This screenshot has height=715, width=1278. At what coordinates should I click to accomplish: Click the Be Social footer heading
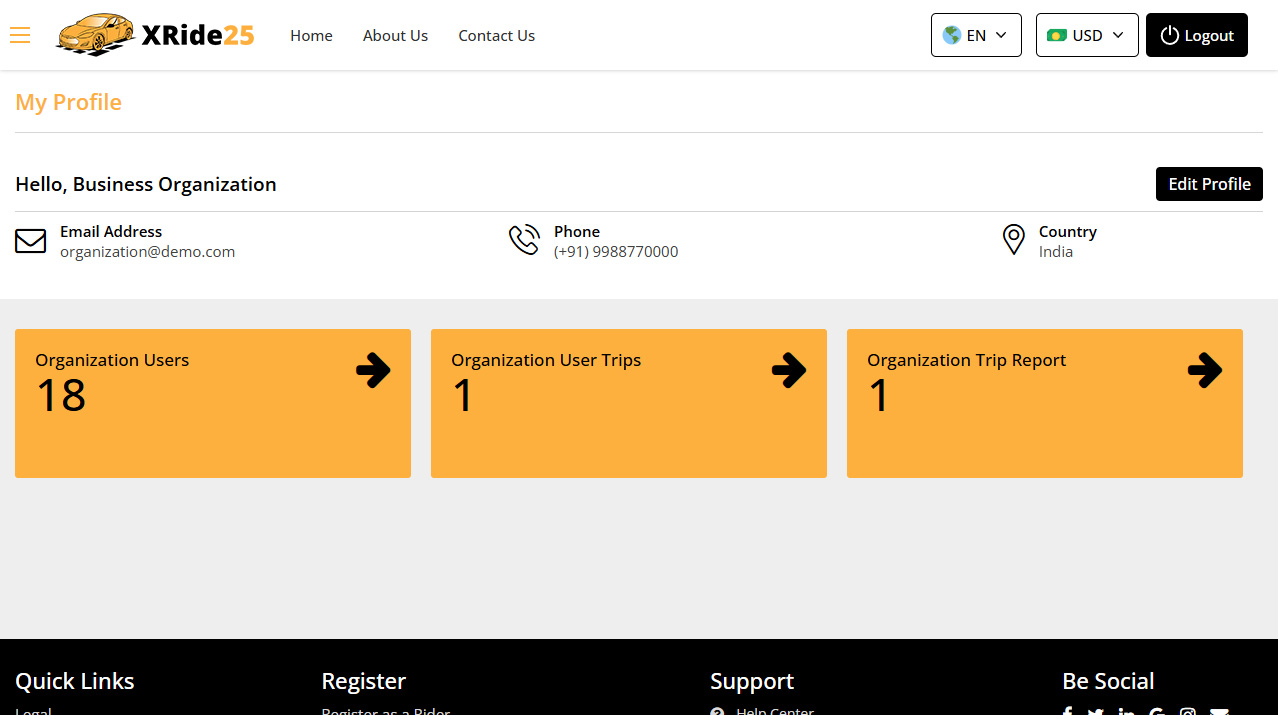click(x=1108, y=681)
